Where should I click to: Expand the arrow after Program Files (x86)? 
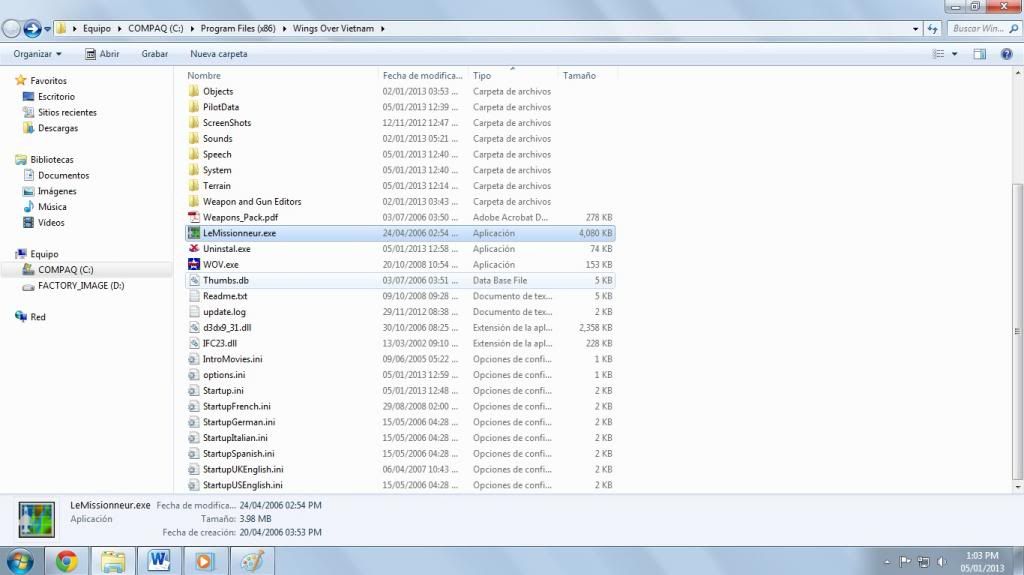284,29
